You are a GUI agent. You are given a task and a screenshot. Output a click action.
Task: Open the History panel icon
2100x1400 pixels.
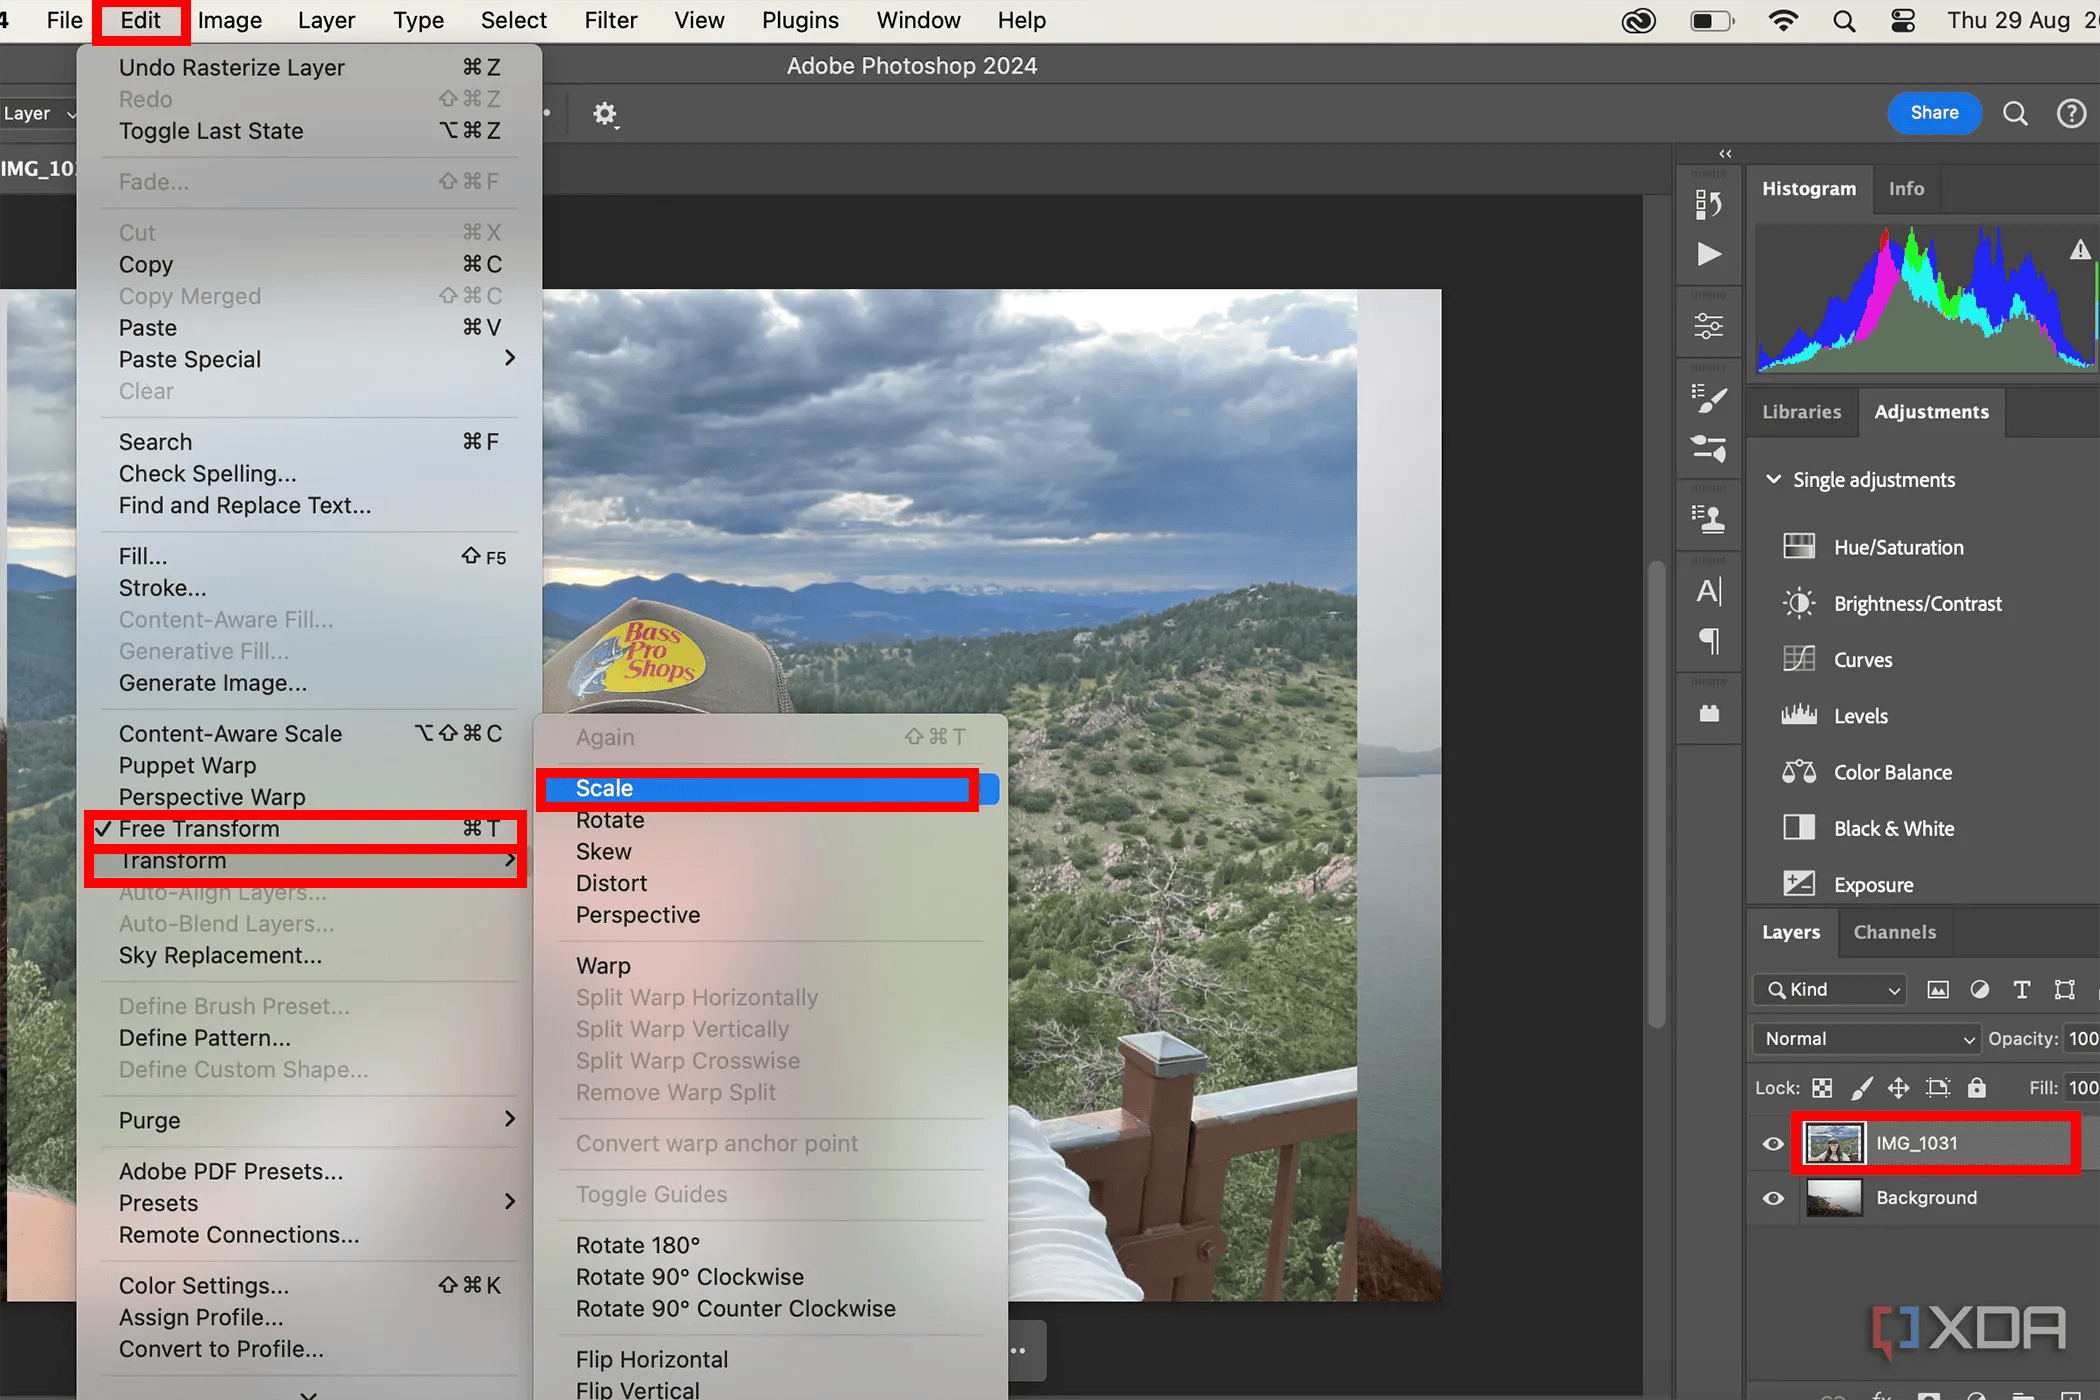pyautogui.click(x=1708, y=205)
